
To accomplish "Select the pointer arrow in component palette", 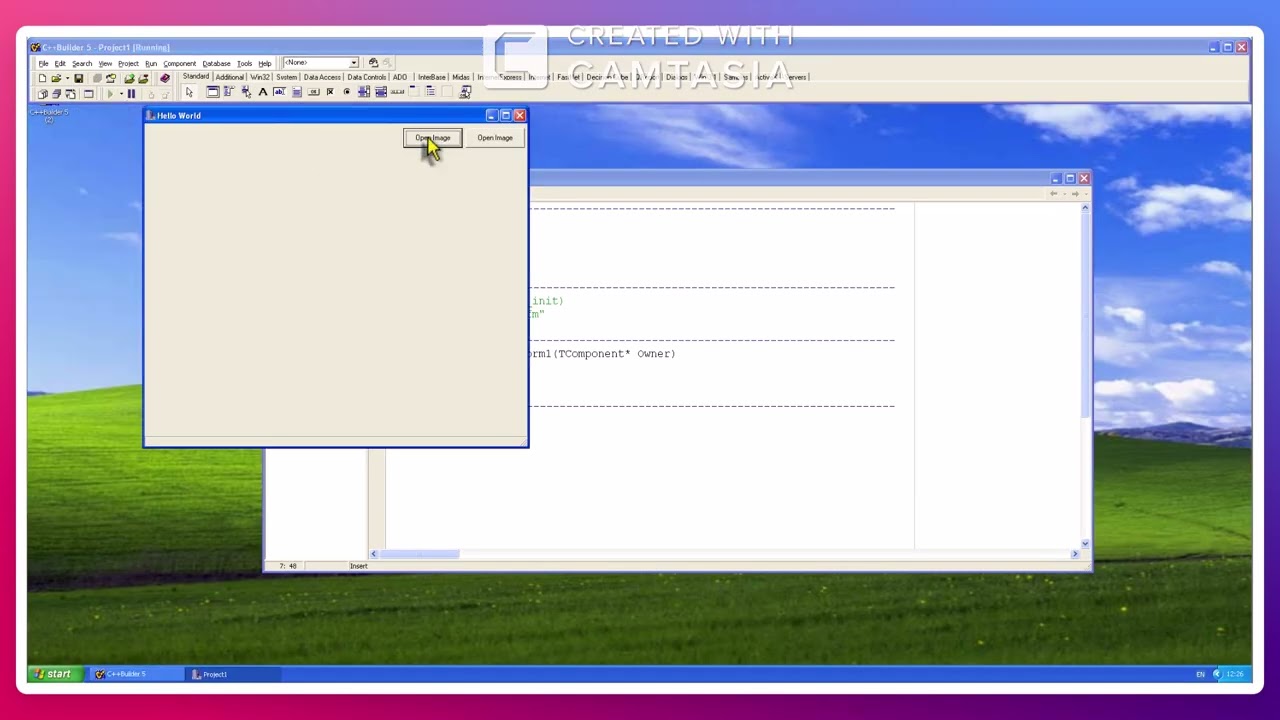I will pos(189,92).
